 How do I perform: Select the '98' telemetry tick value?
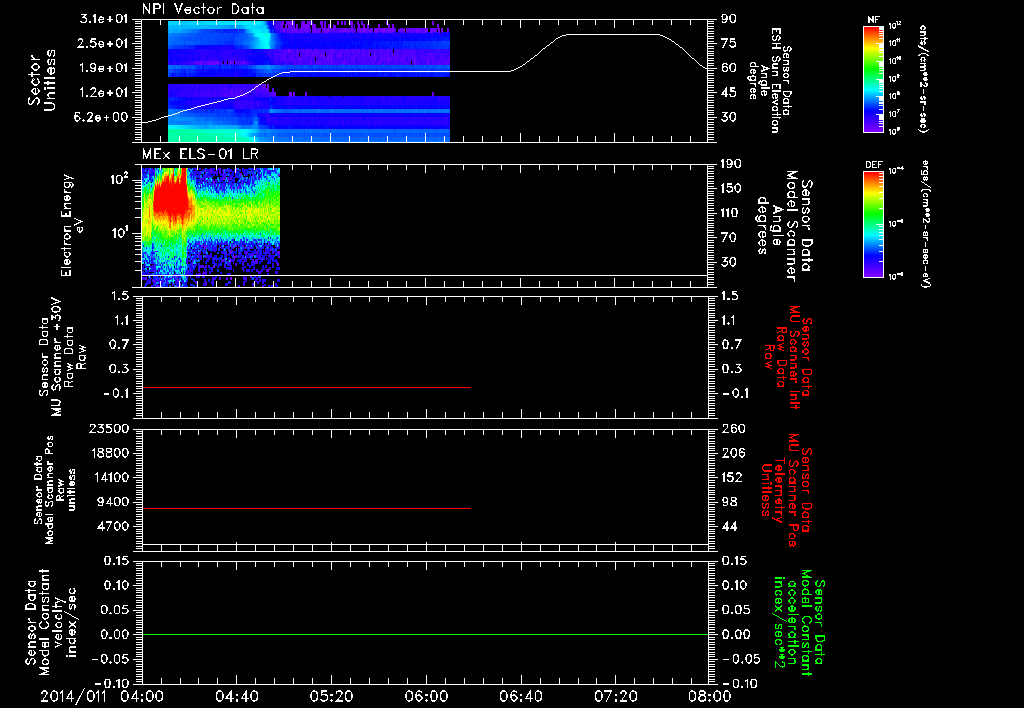coord(729,502)
